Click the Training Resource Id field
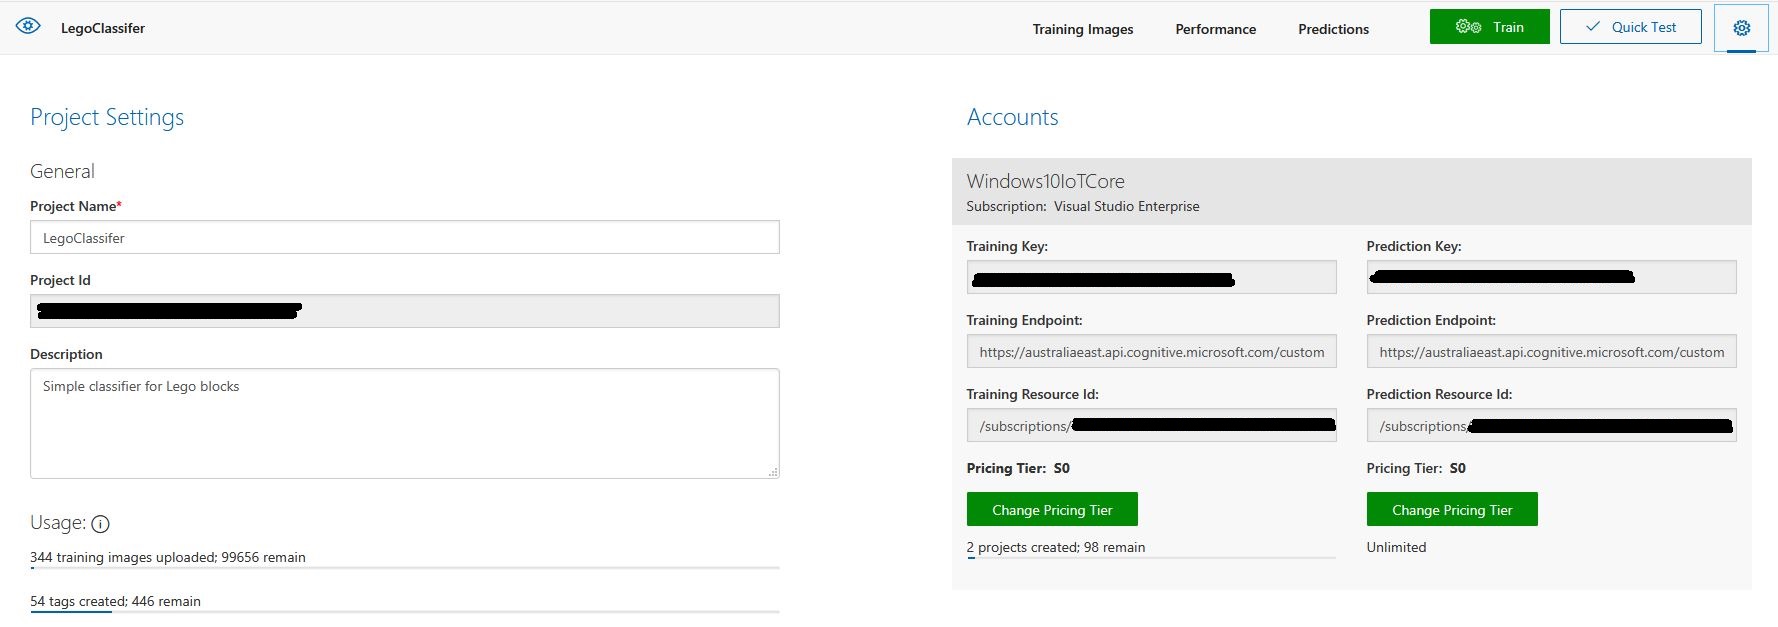The height and width of the screenshot is (627, 1778). pos(1150,426)
